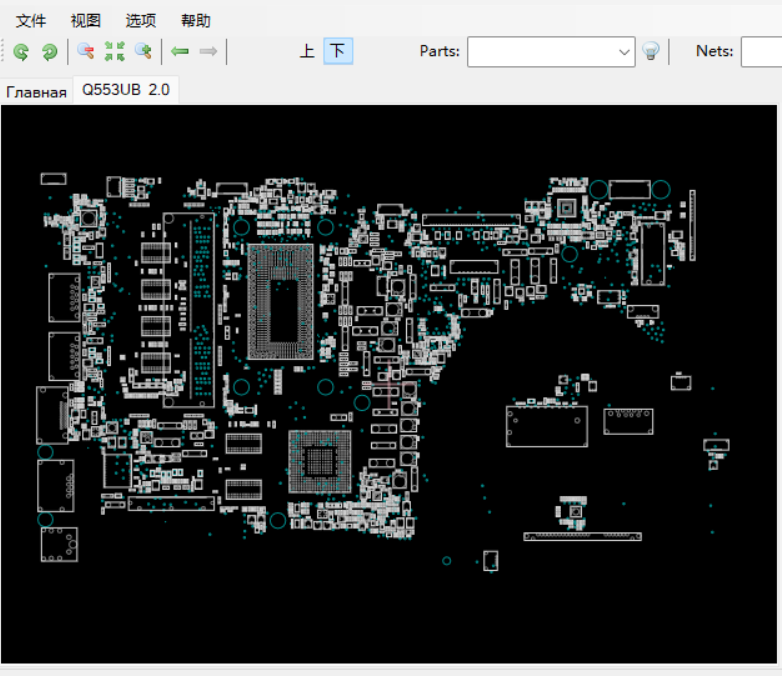Switch to the Главная tab
Image resolution: width=782 pixels, height=676 pixels.
[36, 92]
